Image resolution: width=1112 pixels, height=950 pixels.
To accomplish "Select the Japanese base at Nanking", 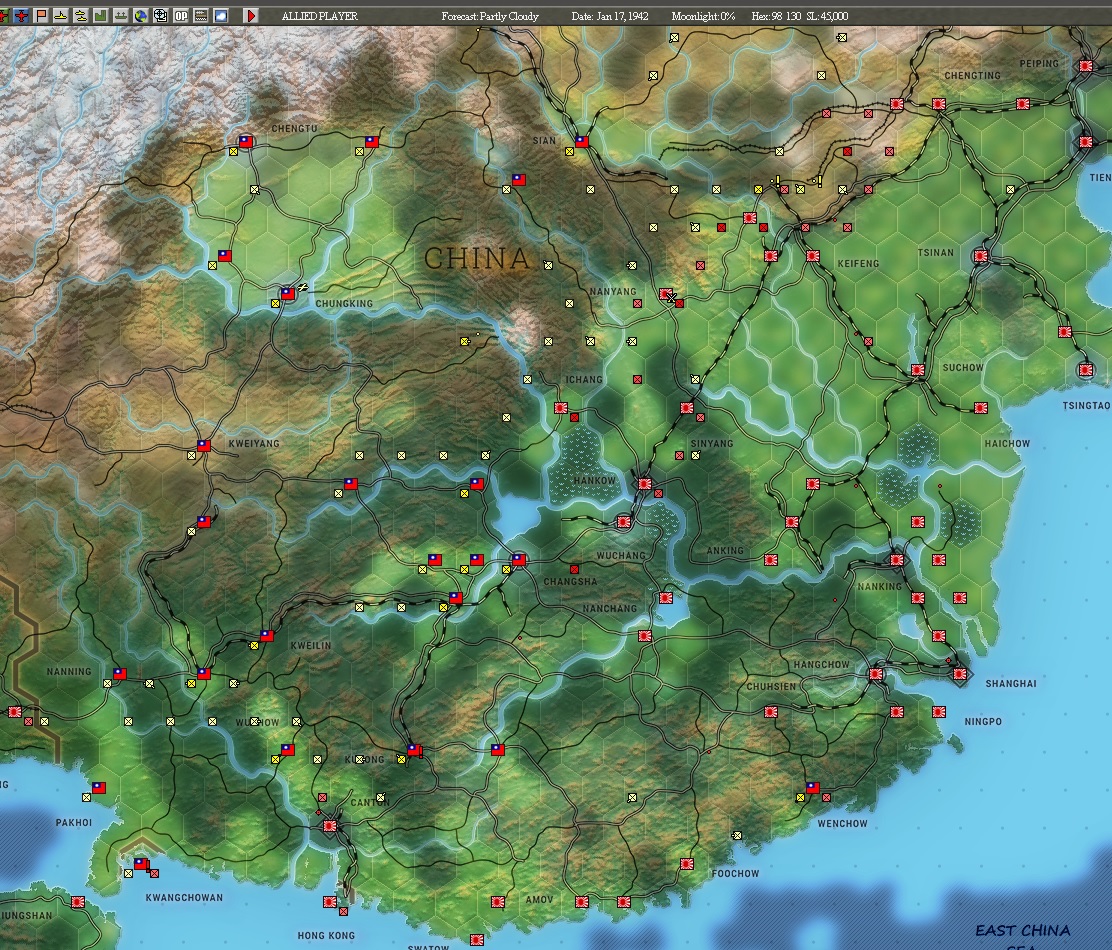I will pyautogui.click(x=896, y=559).
